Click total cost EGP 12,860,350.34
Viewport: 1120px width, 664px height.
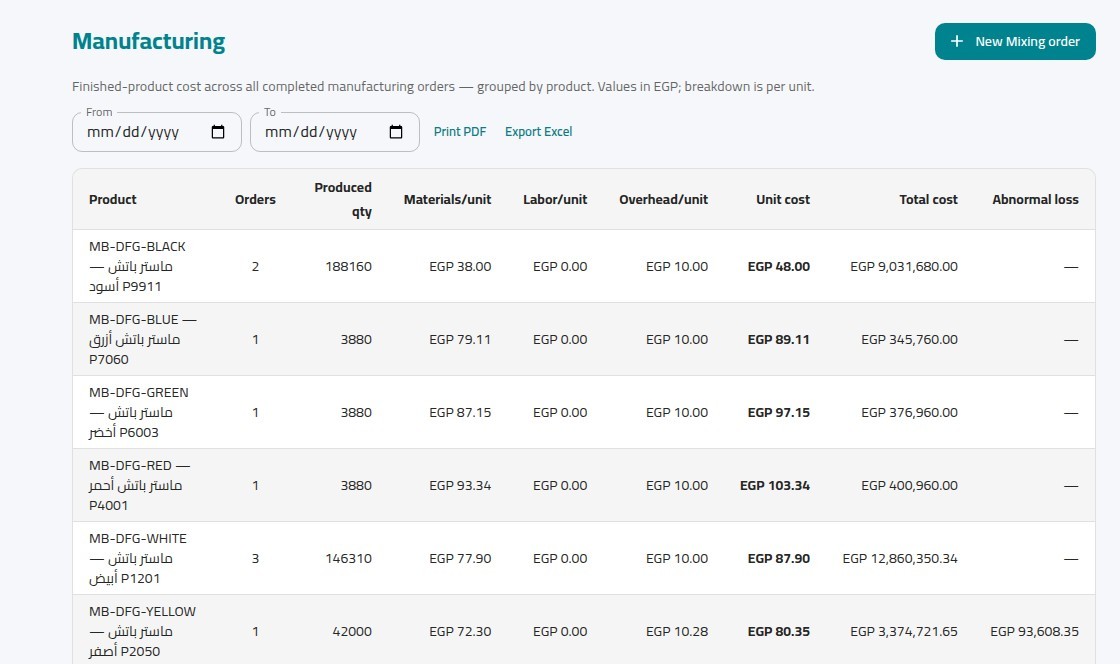900,558
